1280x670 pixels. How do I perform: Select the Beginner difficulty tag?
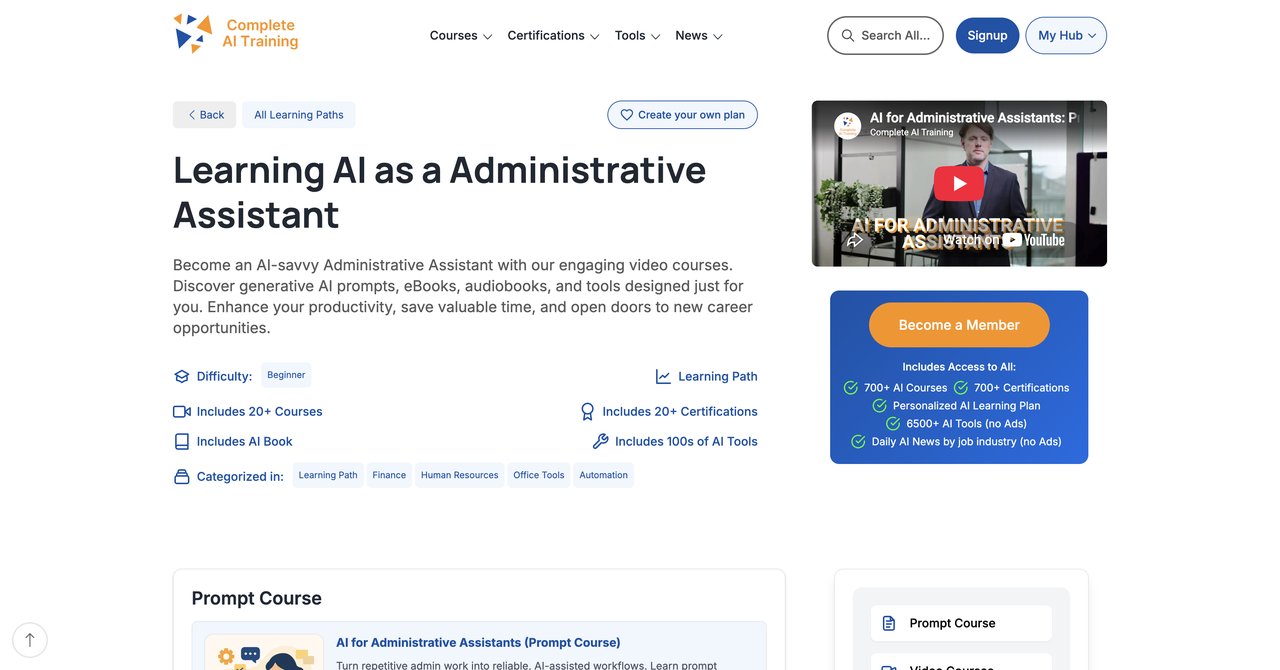coord(286,375)
